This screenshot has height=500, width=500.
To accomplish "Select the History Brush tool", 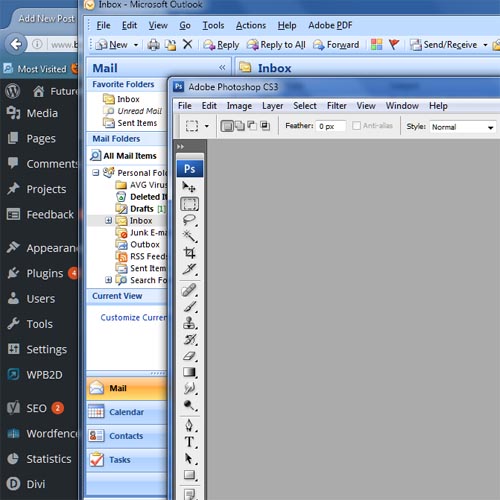I will [189, 339].
